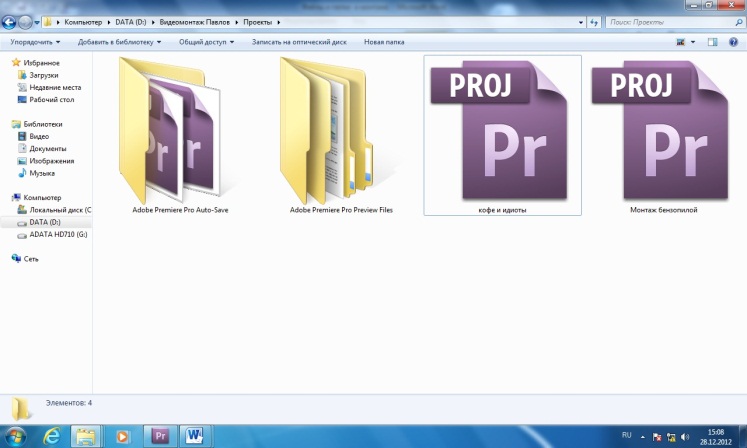Switch to Windows Explorer taskbar button
This screenshot has height=448, width=747.
click(86, 437)
